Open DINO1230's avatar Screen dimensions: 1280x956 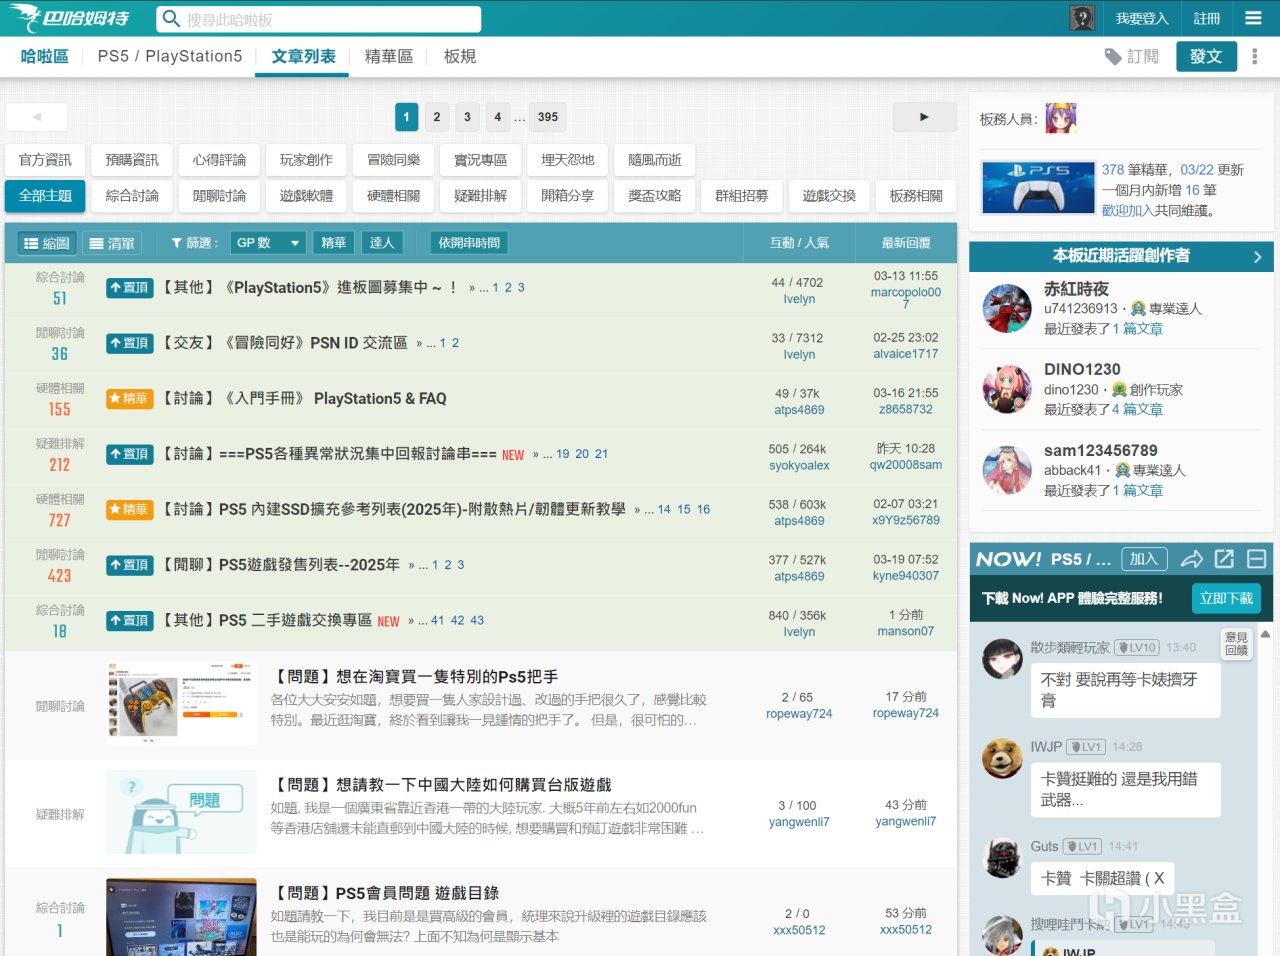pyautogui.click(x=1007, y=389)
